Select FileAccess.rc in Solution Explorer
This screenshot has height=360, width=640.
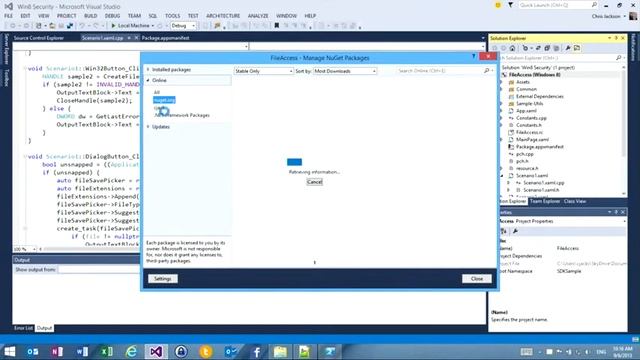[529, 133]
